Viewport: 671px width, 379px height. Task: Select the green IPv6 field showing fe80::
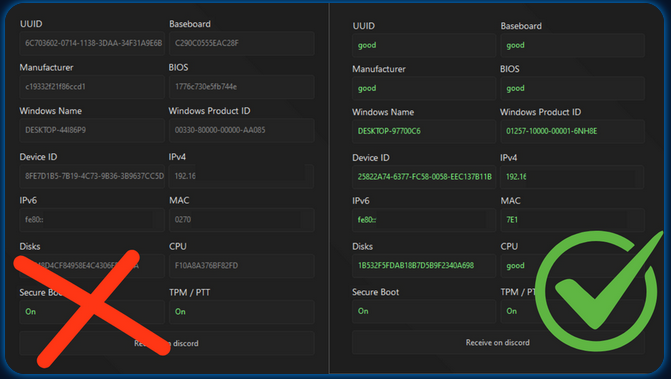point(424,220)
